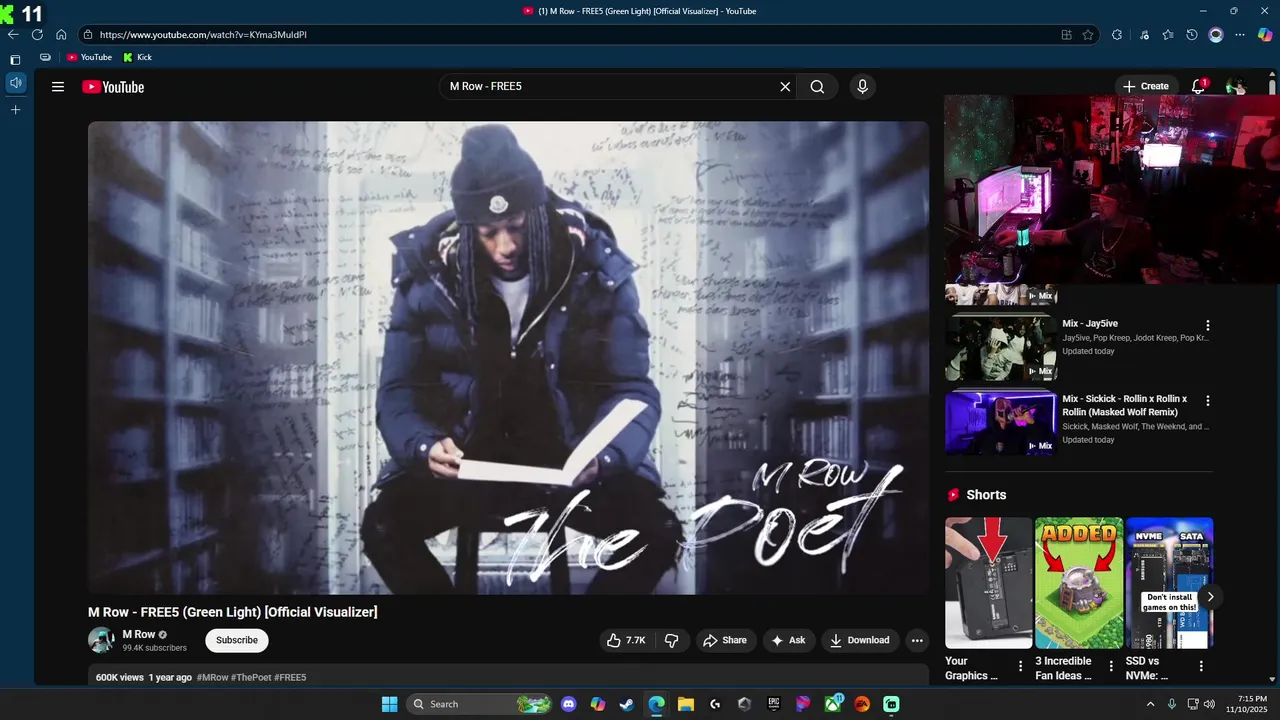1280x720 pixels.
Task: Open a new tab with plus icon
Action: point(15,110)
